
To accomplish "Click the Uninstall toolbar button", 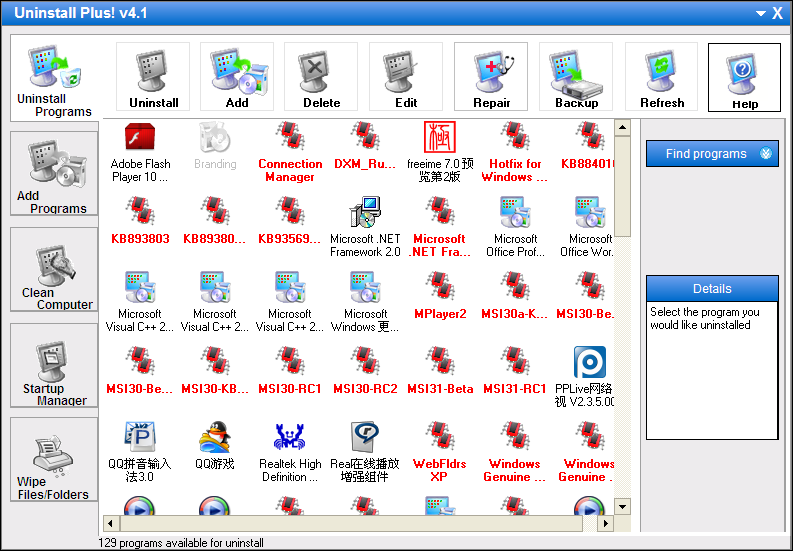I will pos(153,77).
